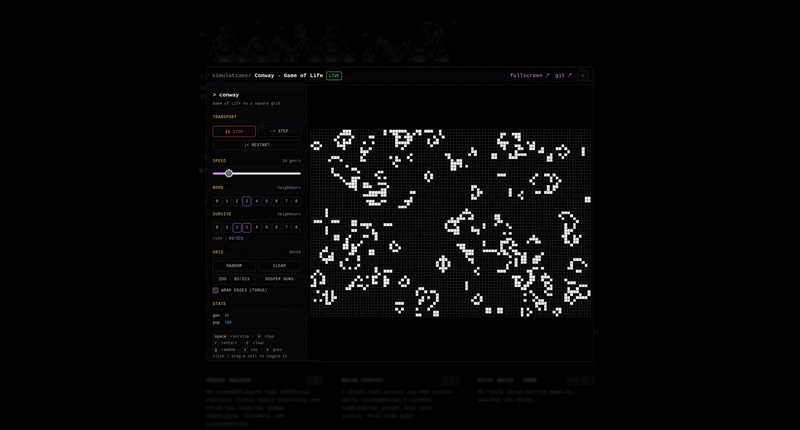Close the simulation dialog
Screen dimensions: 800x430
583,75
